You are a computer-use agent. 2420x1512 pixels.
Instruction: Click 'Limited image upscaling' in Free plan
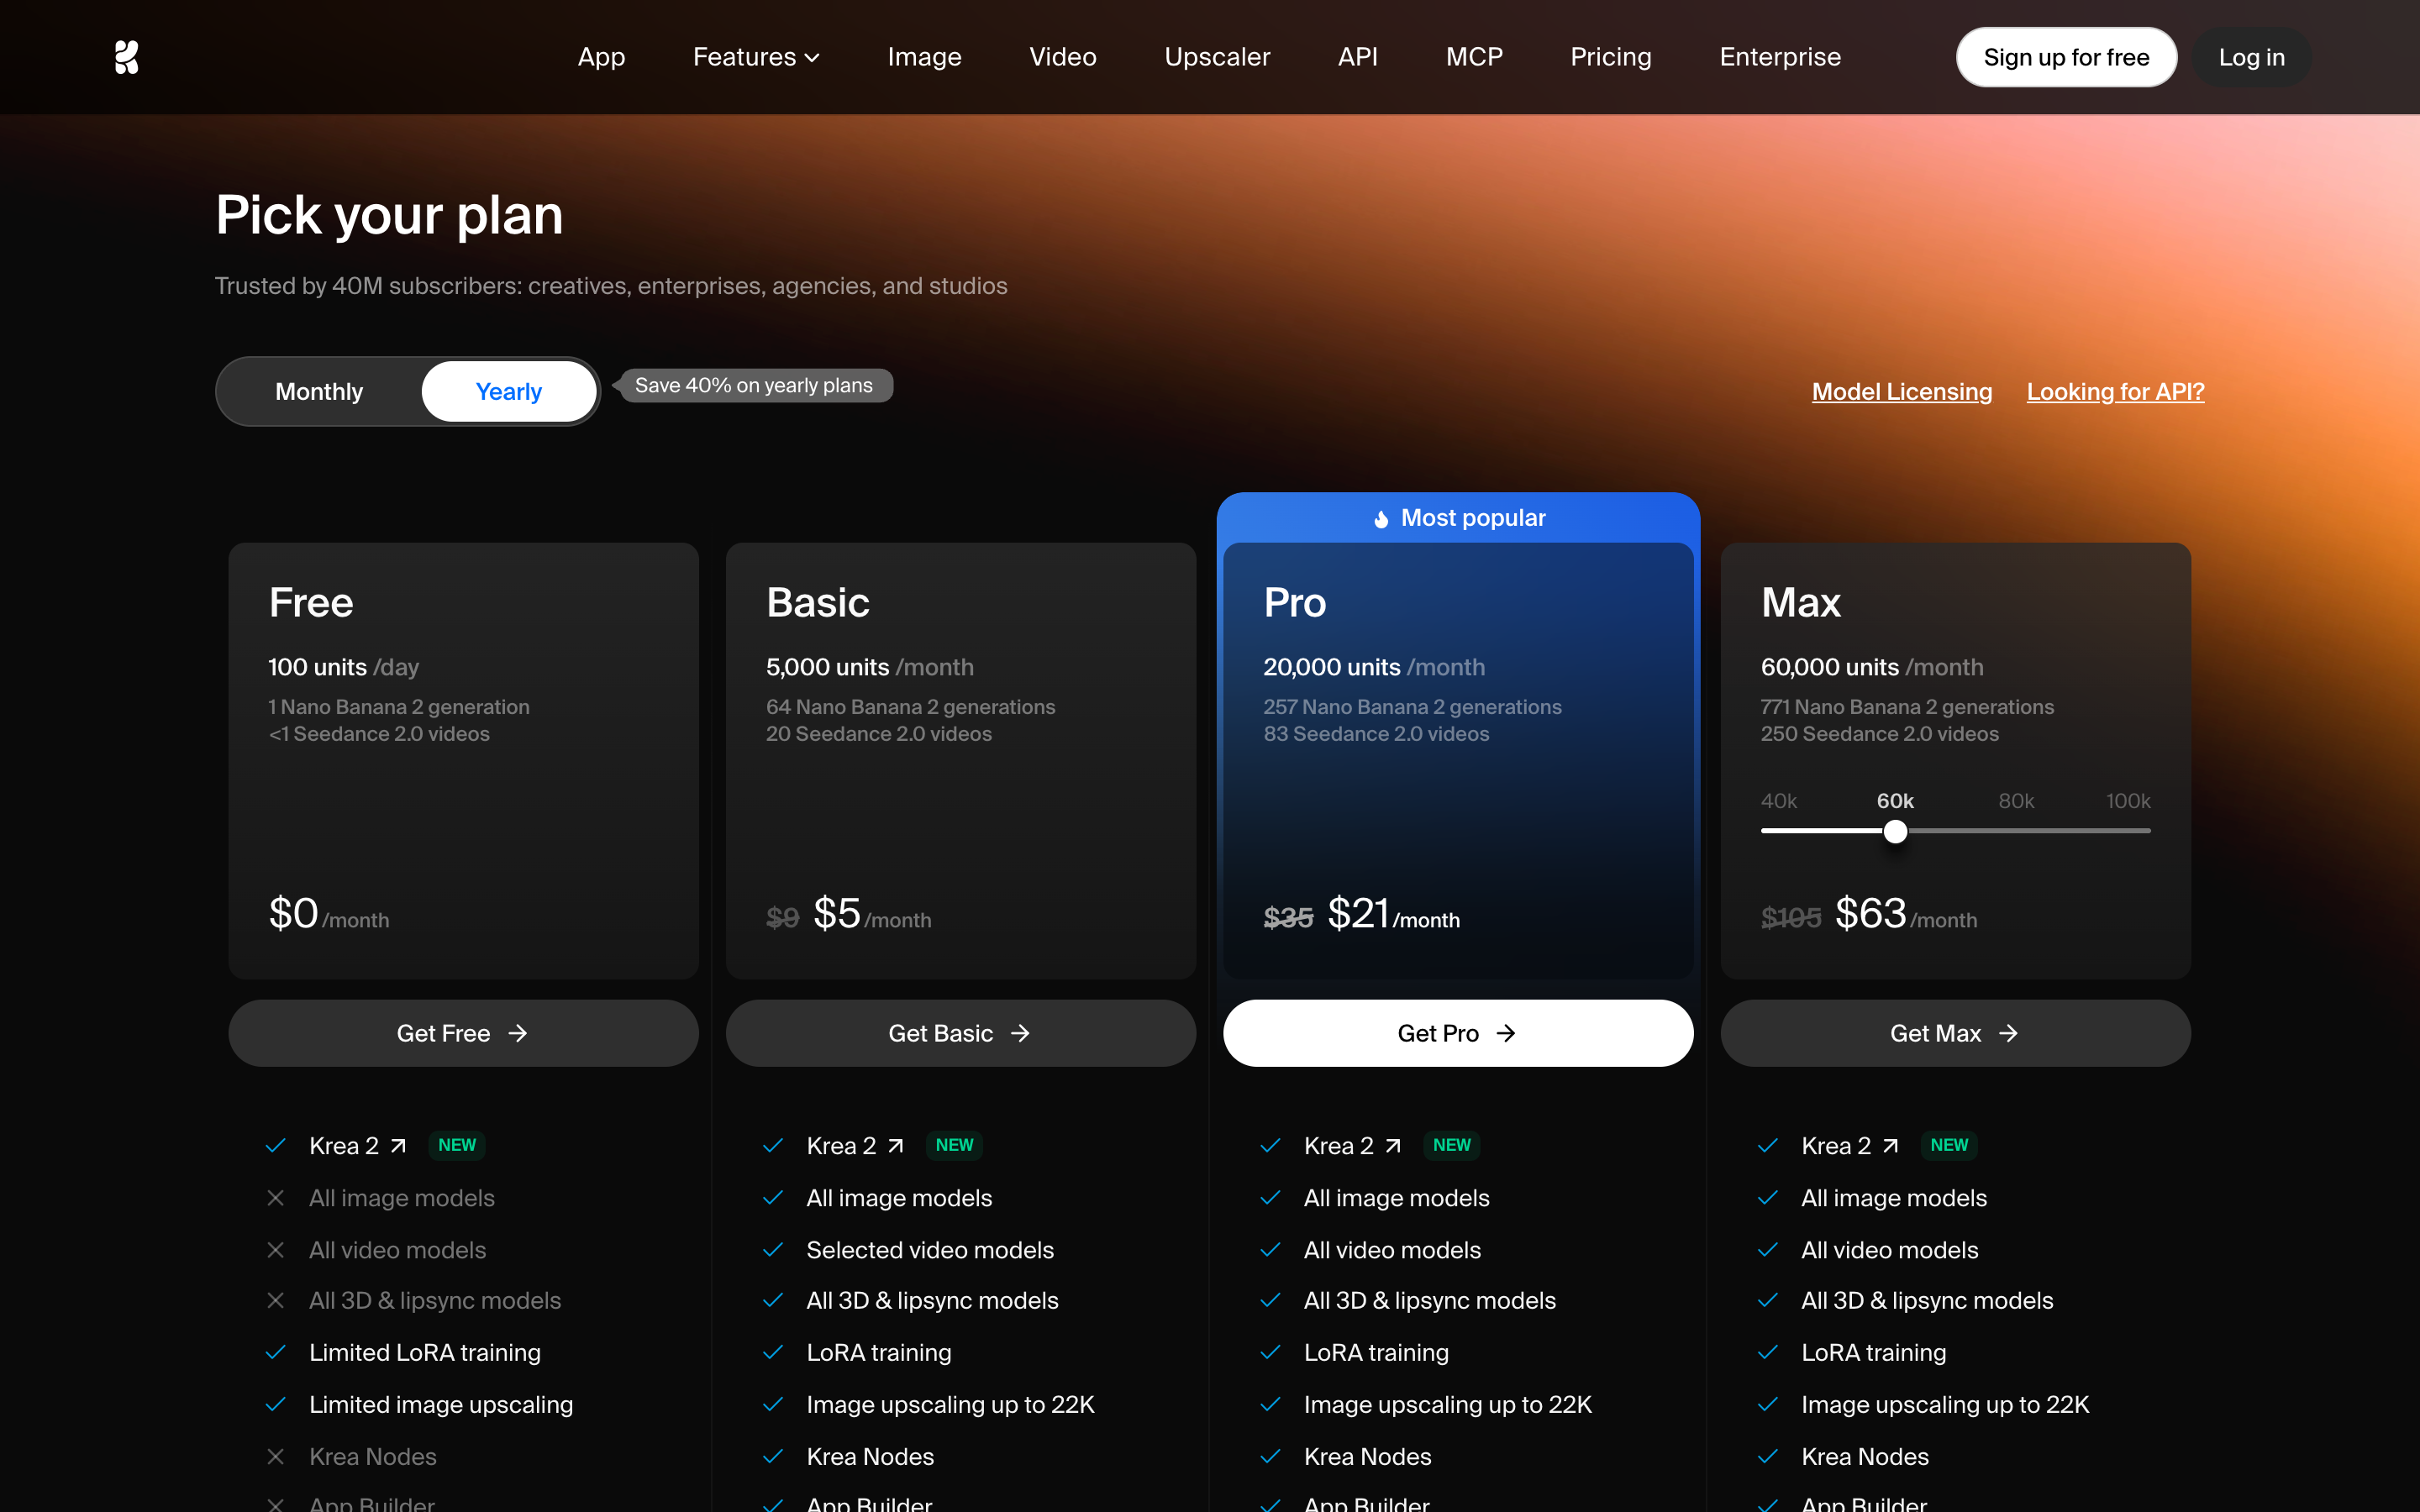tap(441, 1405)
